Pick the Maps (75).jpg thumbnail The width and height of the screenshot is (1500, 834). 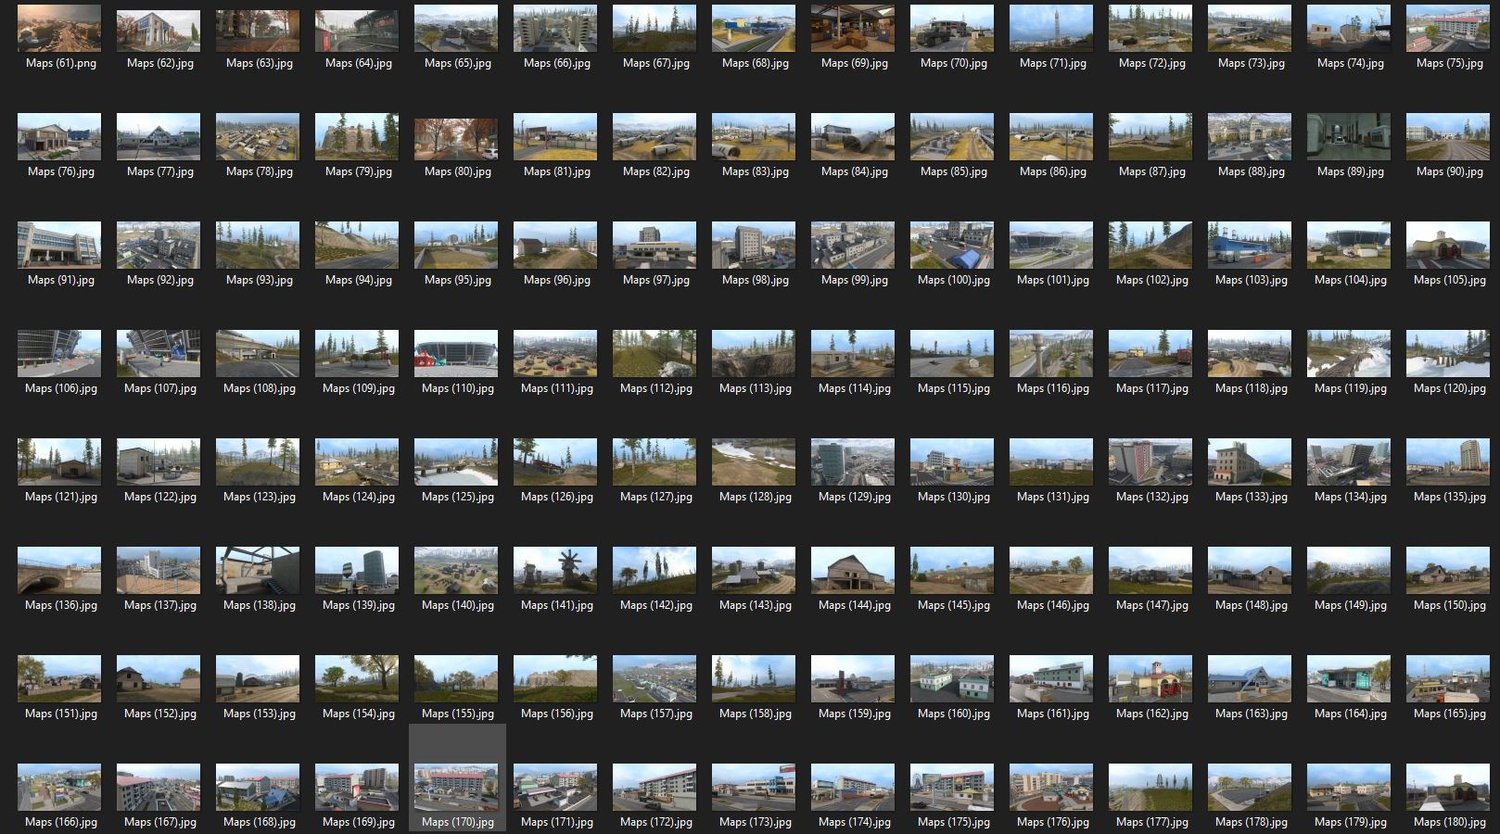click(1448, 28)
